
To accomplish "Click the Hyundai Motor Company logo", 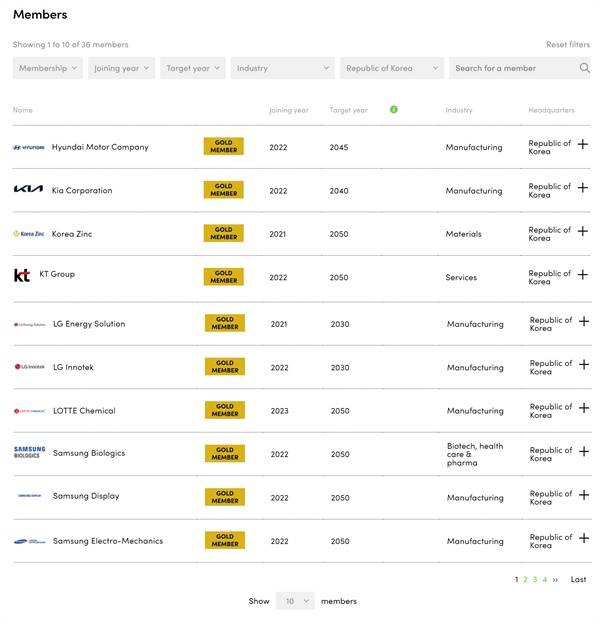I will (28, 147).
